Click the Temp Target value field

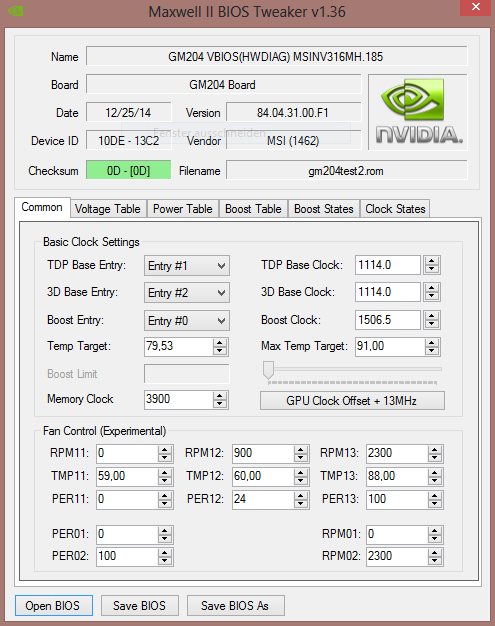(178, 346)
